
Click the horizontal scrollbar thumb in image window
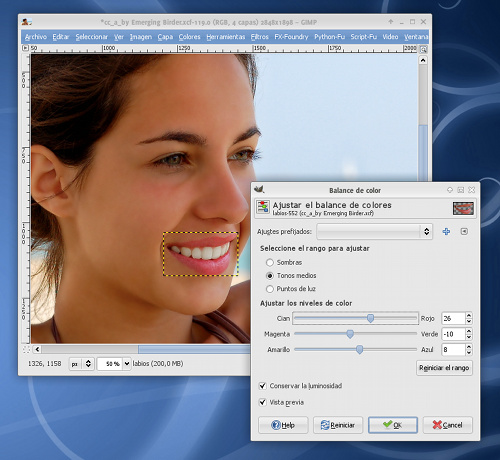pyautogui.click(x=194, y=349)
